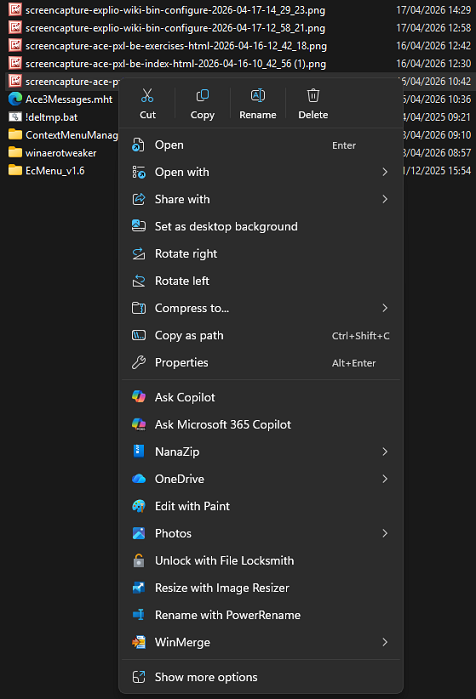476x699 pixels.
Task: Expand the NanaZip submenu arrow
Action: (x=385, y=452)
